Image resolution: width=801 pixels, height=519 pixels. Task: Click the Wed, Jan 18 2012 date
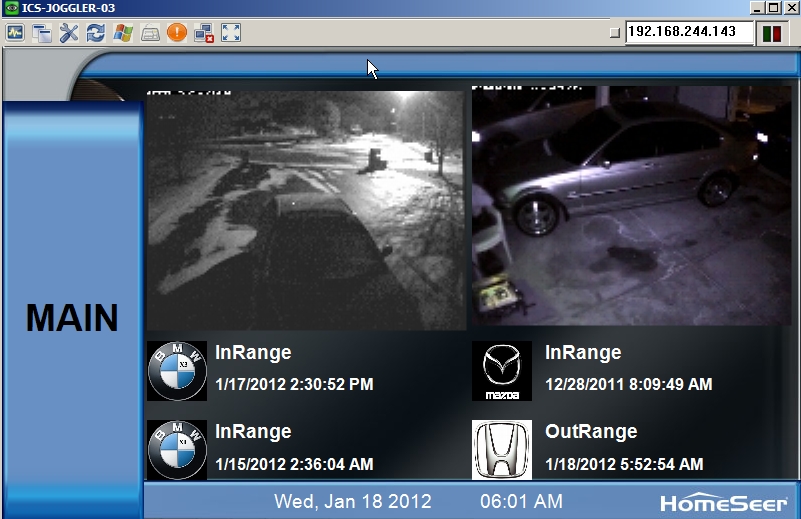pyautogui.click(x=352, y=502)
